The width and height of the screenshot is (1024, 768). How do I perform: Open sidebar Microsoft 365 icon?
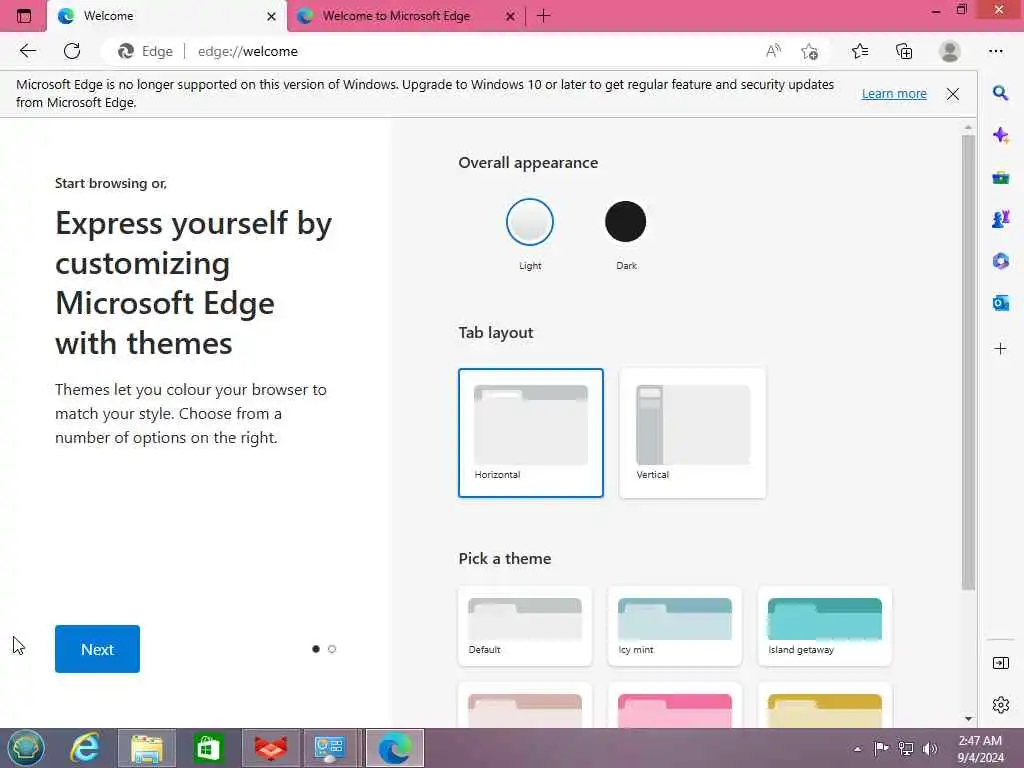point(1000,261)
